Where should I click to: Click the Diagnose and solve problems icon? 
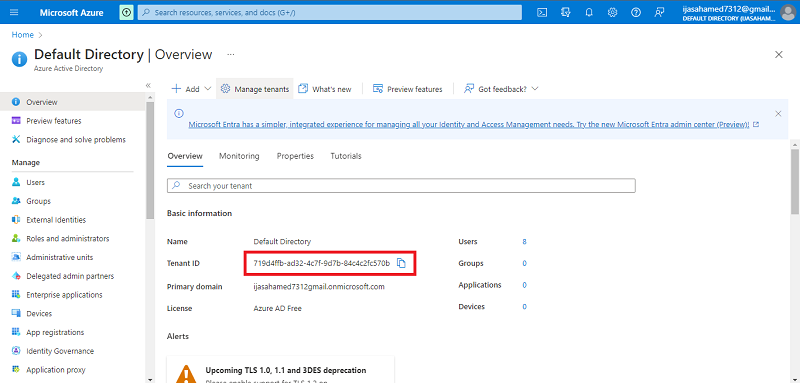(16, 139)
